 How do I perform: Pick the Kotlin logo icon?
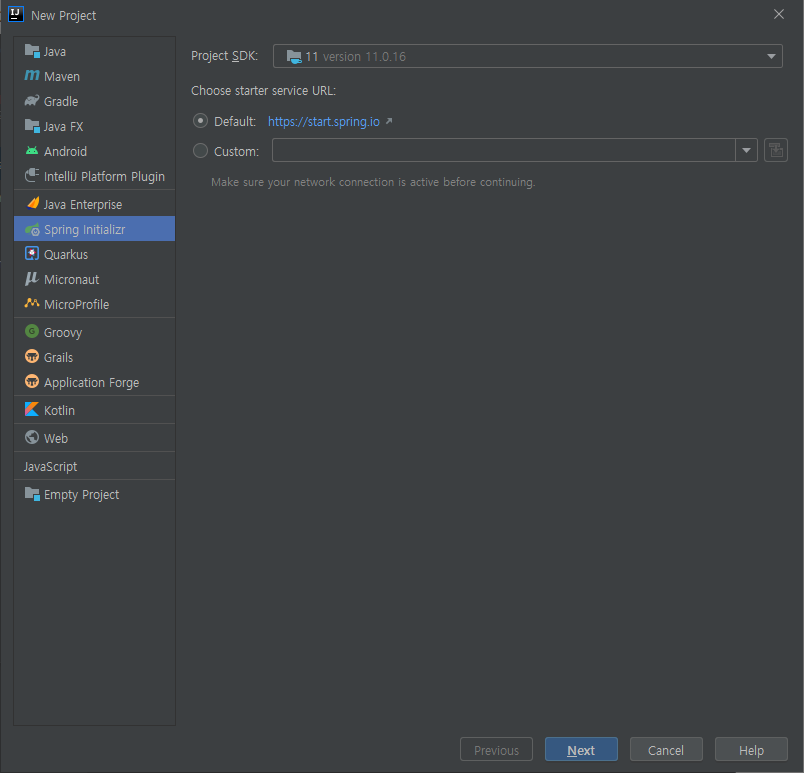(x=32, y=410)
